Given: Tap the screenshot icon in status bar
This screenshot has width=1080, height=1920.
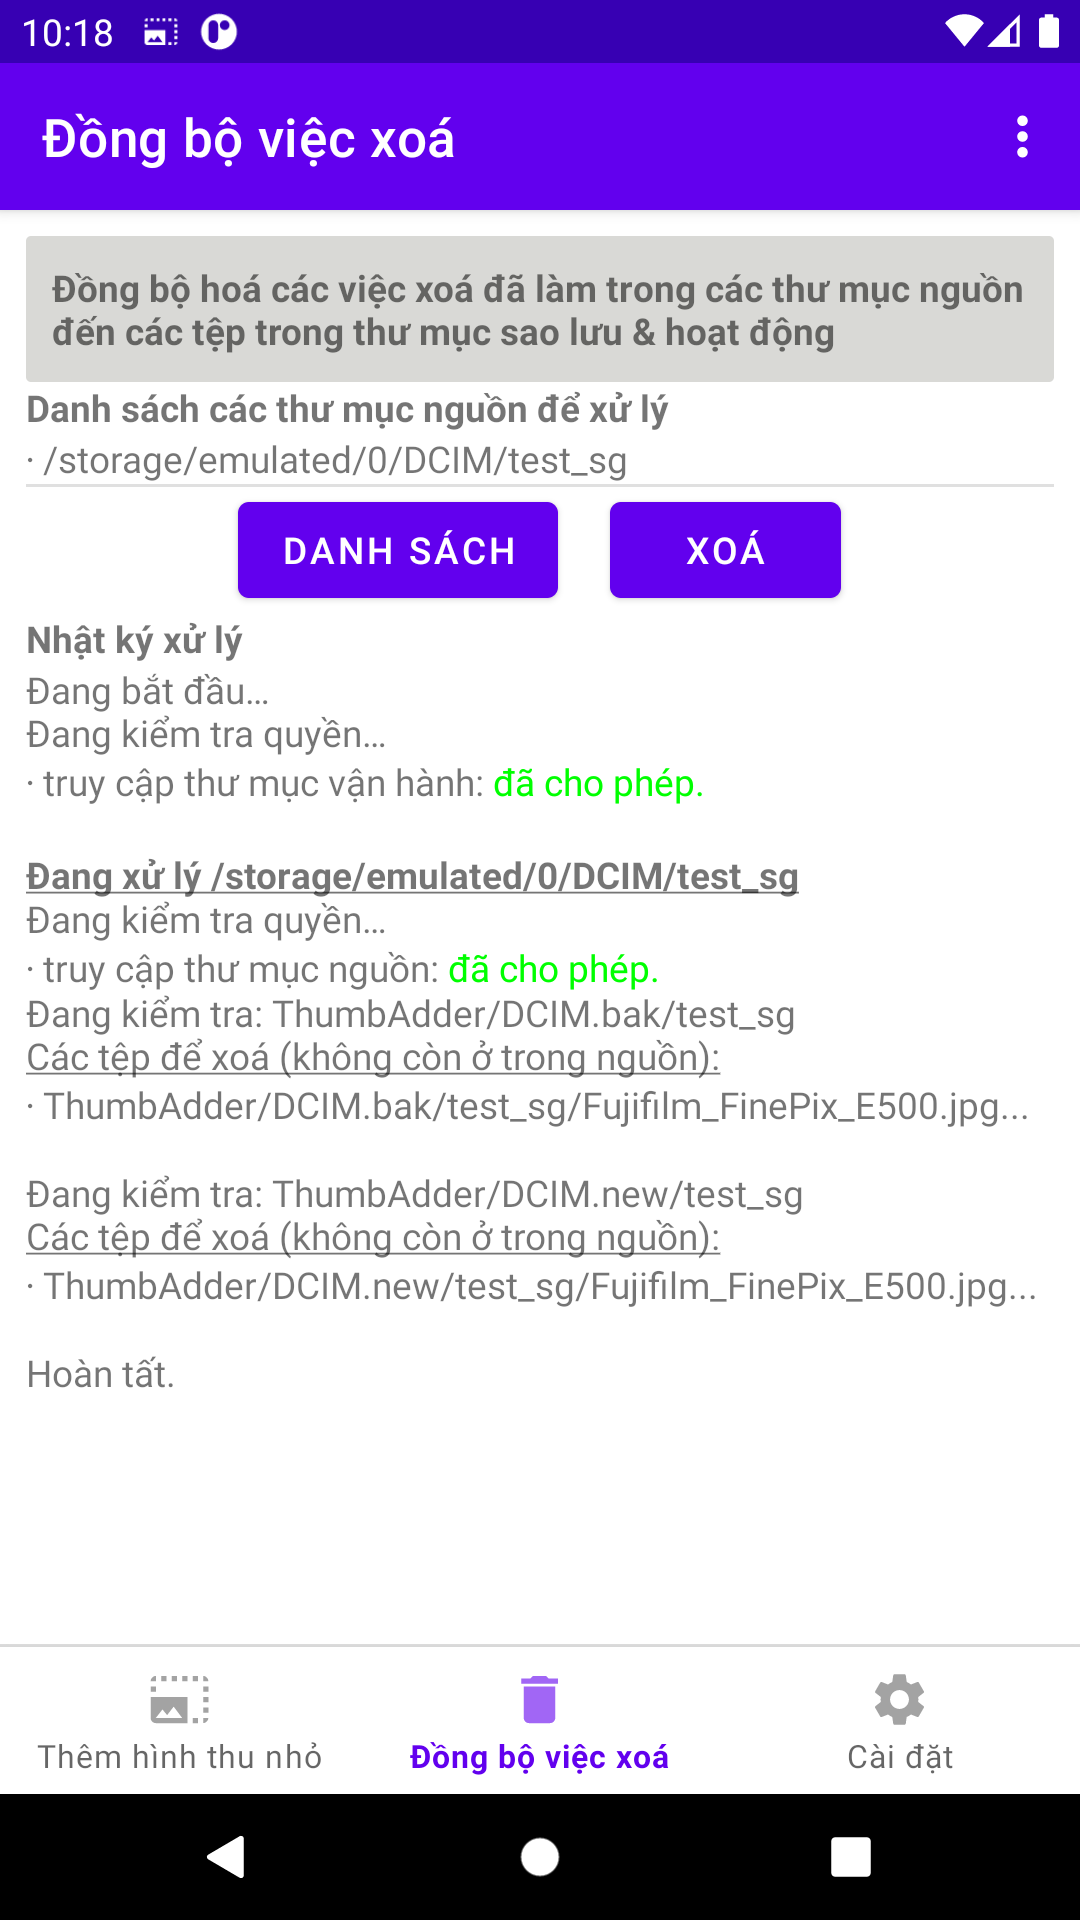Looking at the screenshot, I should [161, 32].
